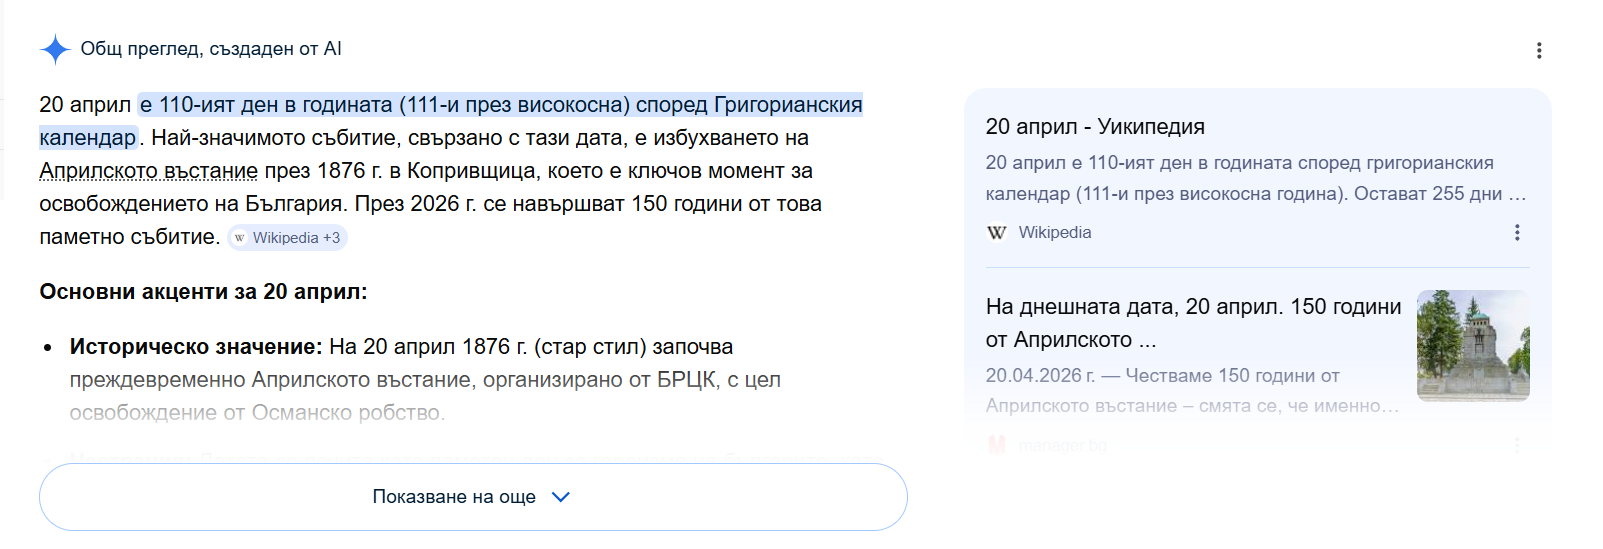The image size is (1603, 549).
Task: Click the small Wikipedia icon in the source chip
Action: point(240,238)
